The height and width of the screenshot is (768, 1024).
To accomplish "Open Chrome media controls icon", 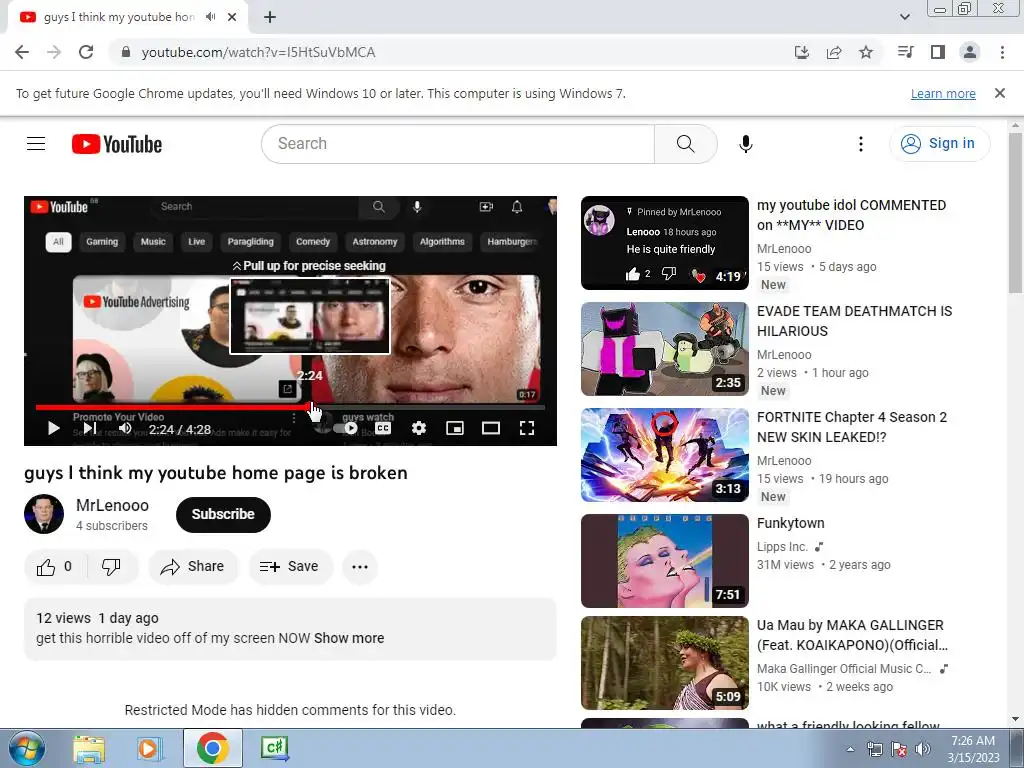I will coord(906,52).
